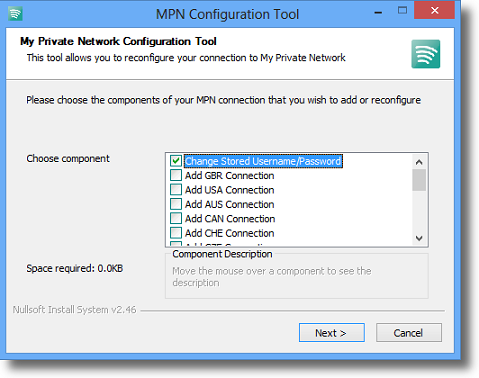Image resolution: width=479 pixels, height=378 pixels.
Task: Click the green MPN wifi logo in the header
Action: pyautogui.click(x=425, y=54)
